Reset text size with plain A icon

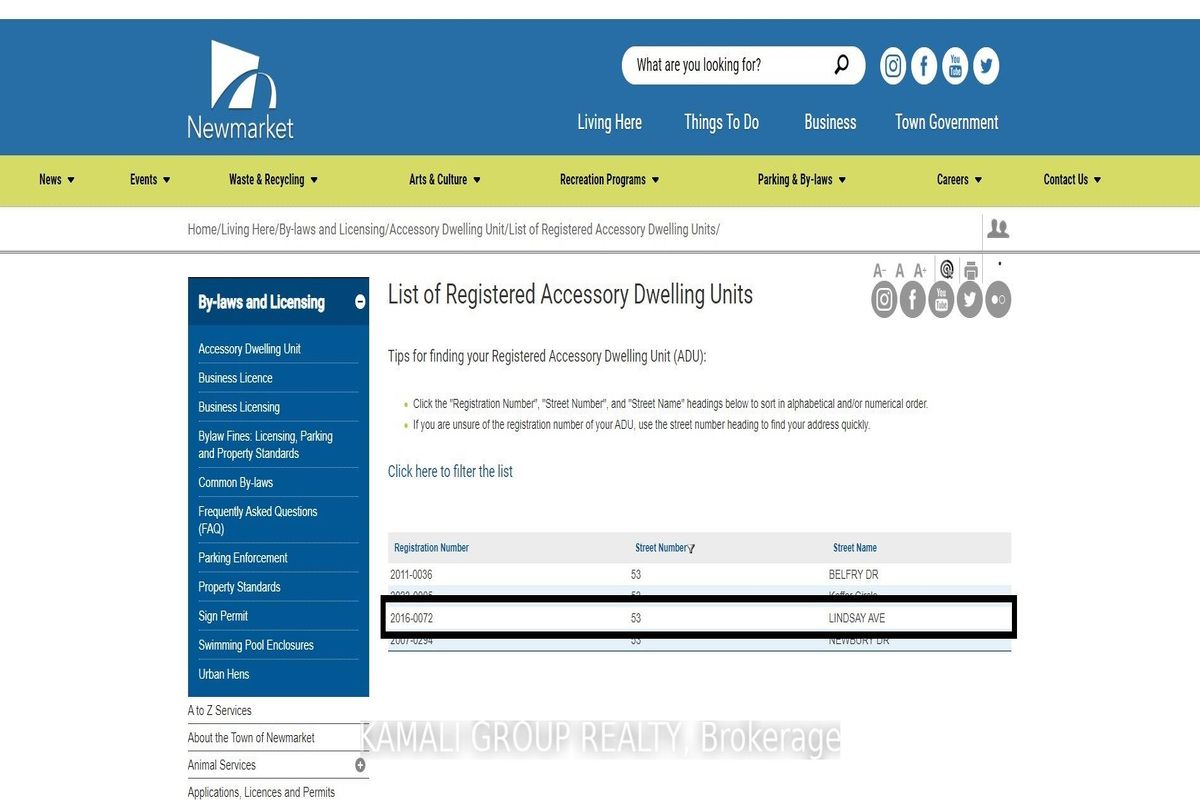tap(899, 271)
